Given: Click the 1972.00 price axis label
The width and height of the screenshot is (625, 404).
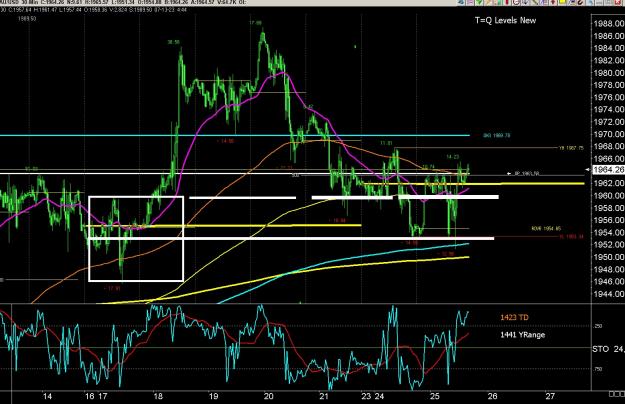Looking at the screenshot, I should (x=609, y=122).
